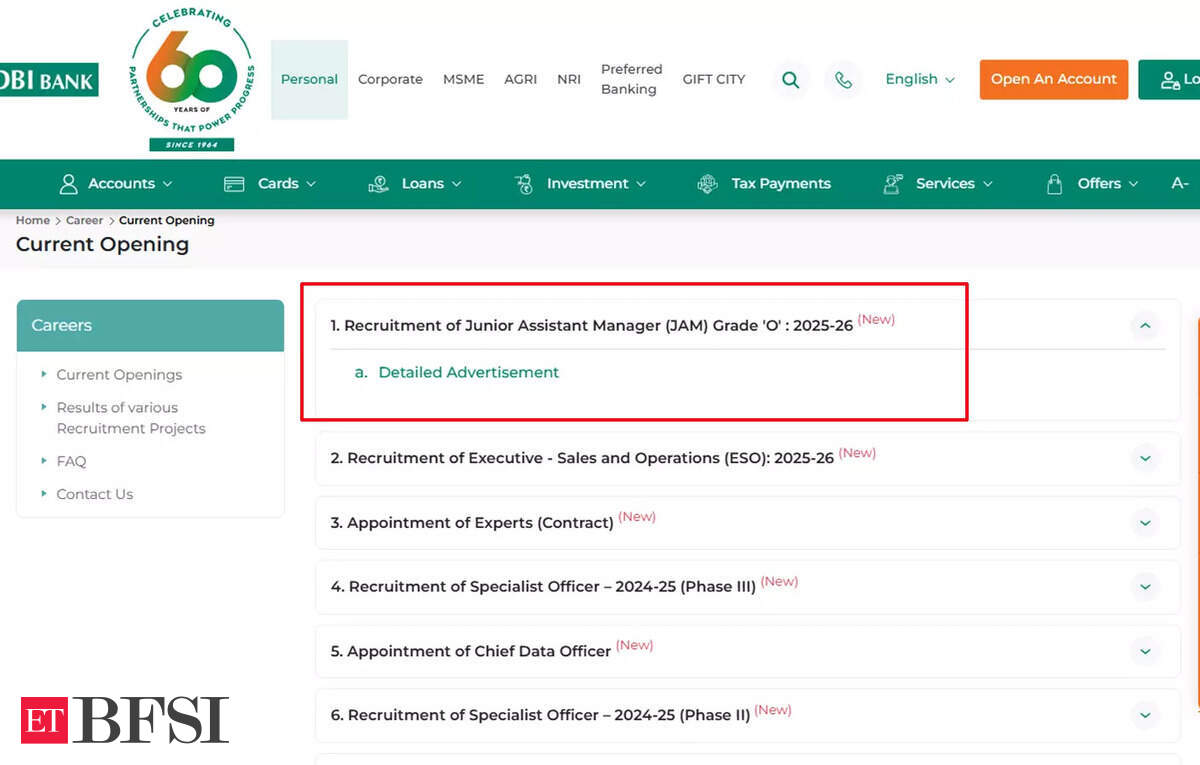The image size is (1200, 765).
Task: Click the search magnifier icon
Action: click(790, 80)
